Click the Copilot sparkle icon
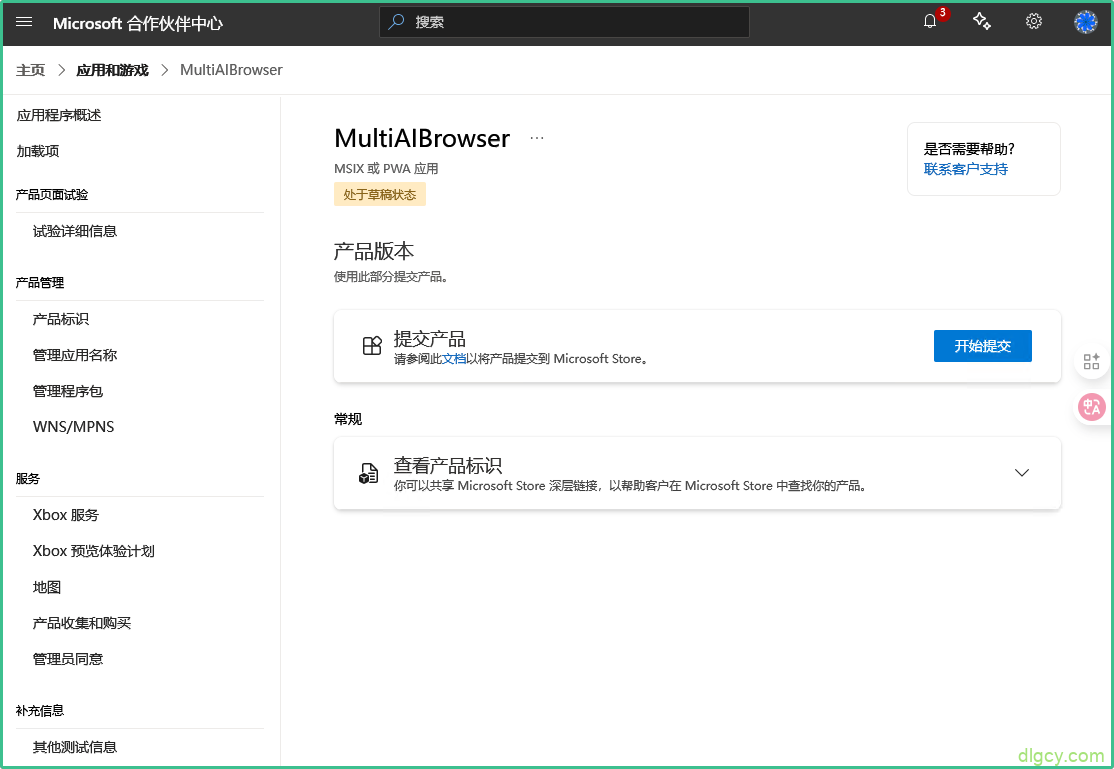Image resolution: width=1114 pixels, height=769 pixels. pos(982,22)
